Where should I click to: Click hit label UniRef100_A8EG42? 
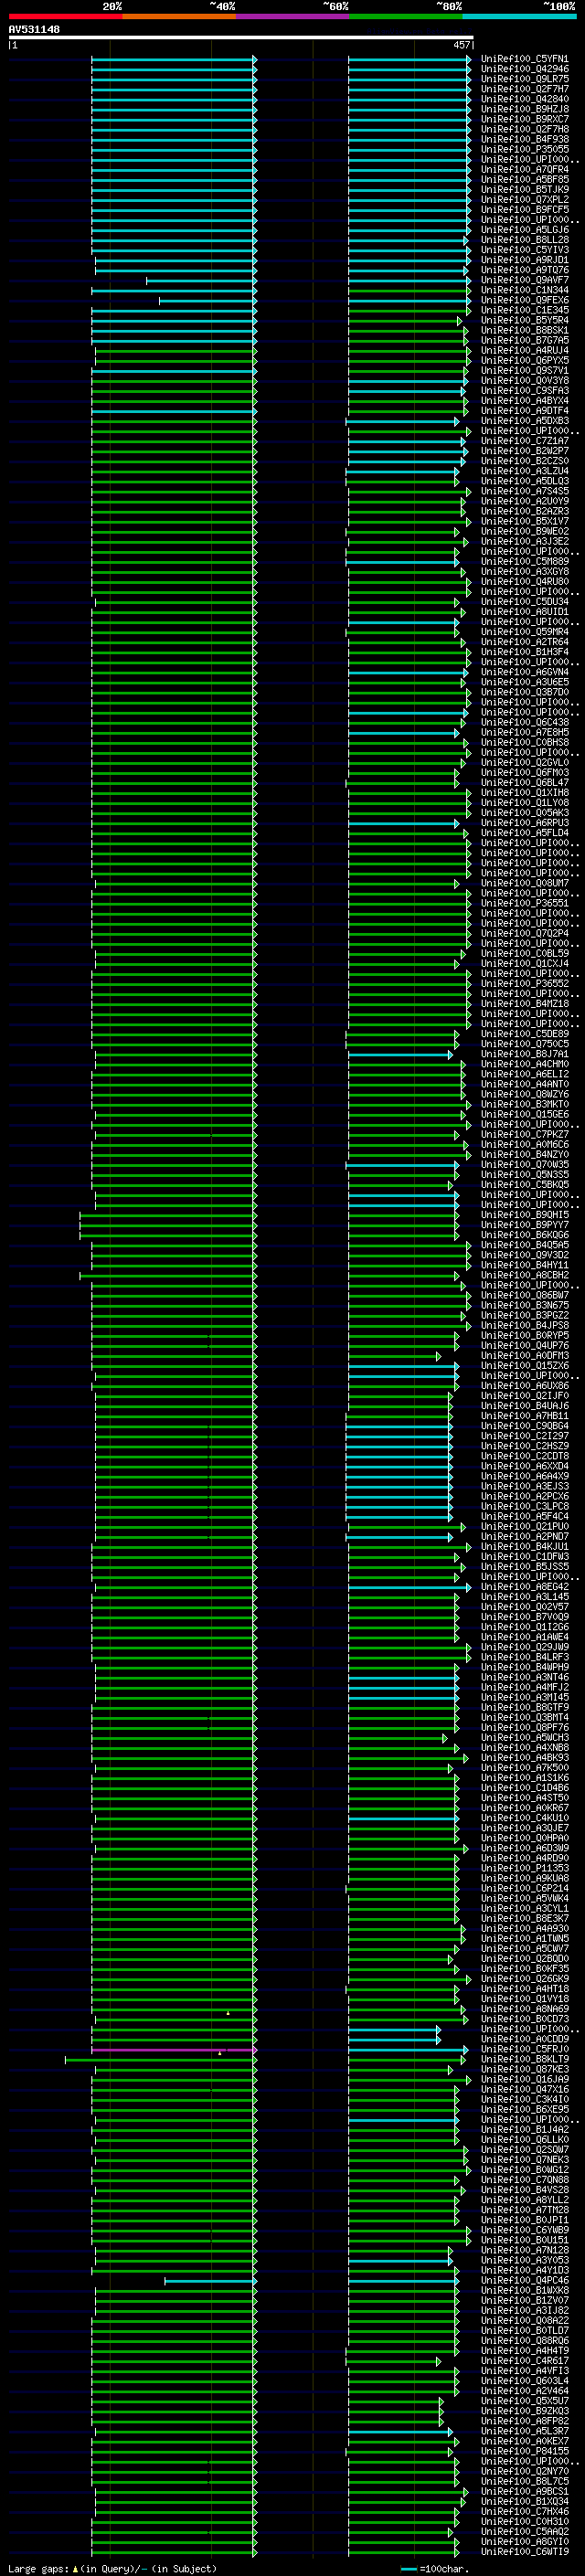(x=525, y=1587)
